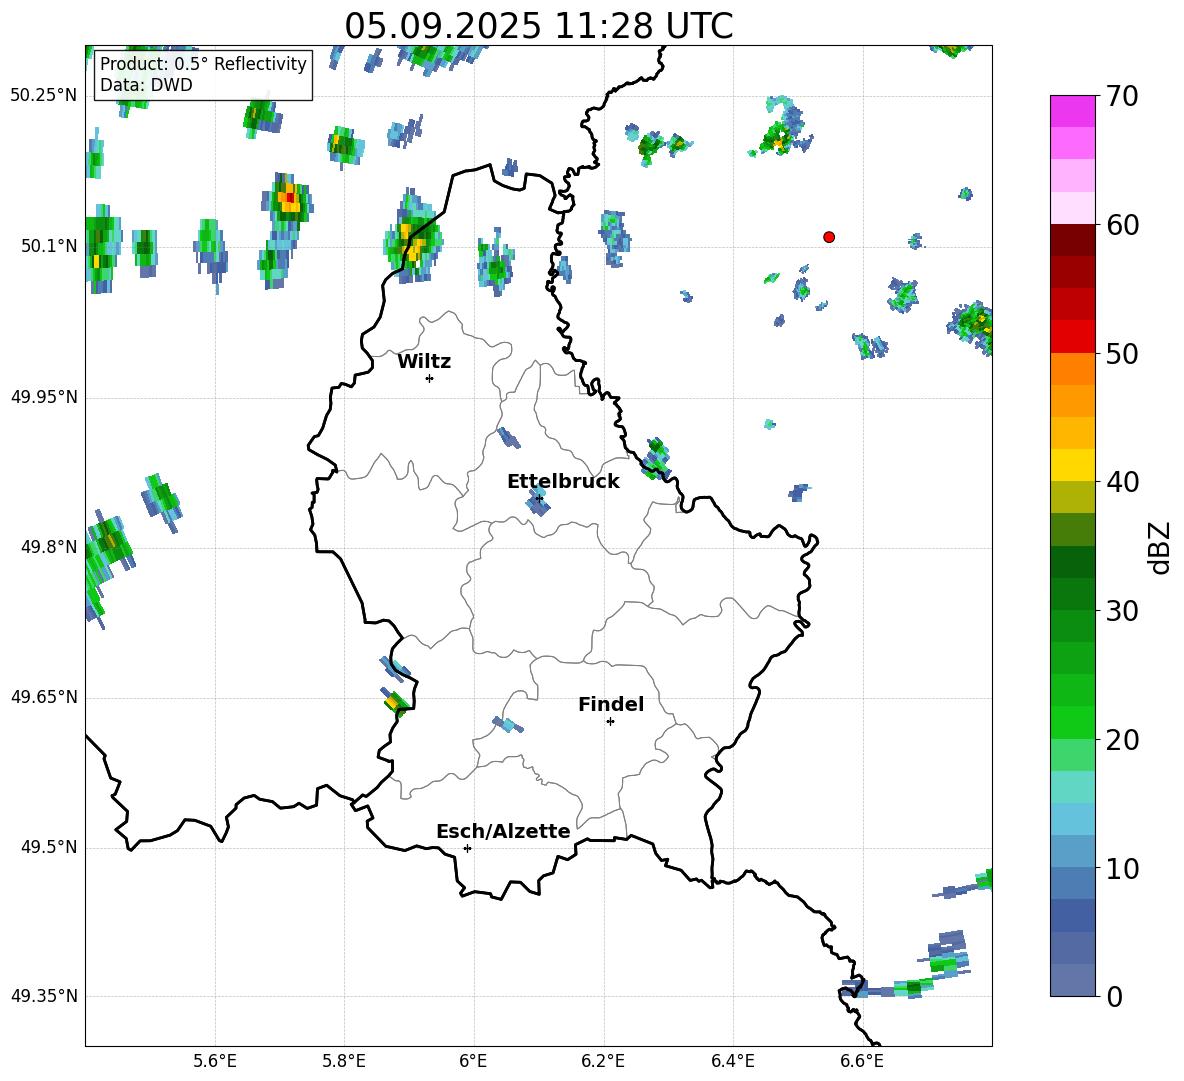Image resolution: width=1184 pixels, height=1081 pixels.
Task: Pick the magenta swatch at top of colorbar
Action: click(x=1073, y=111)
